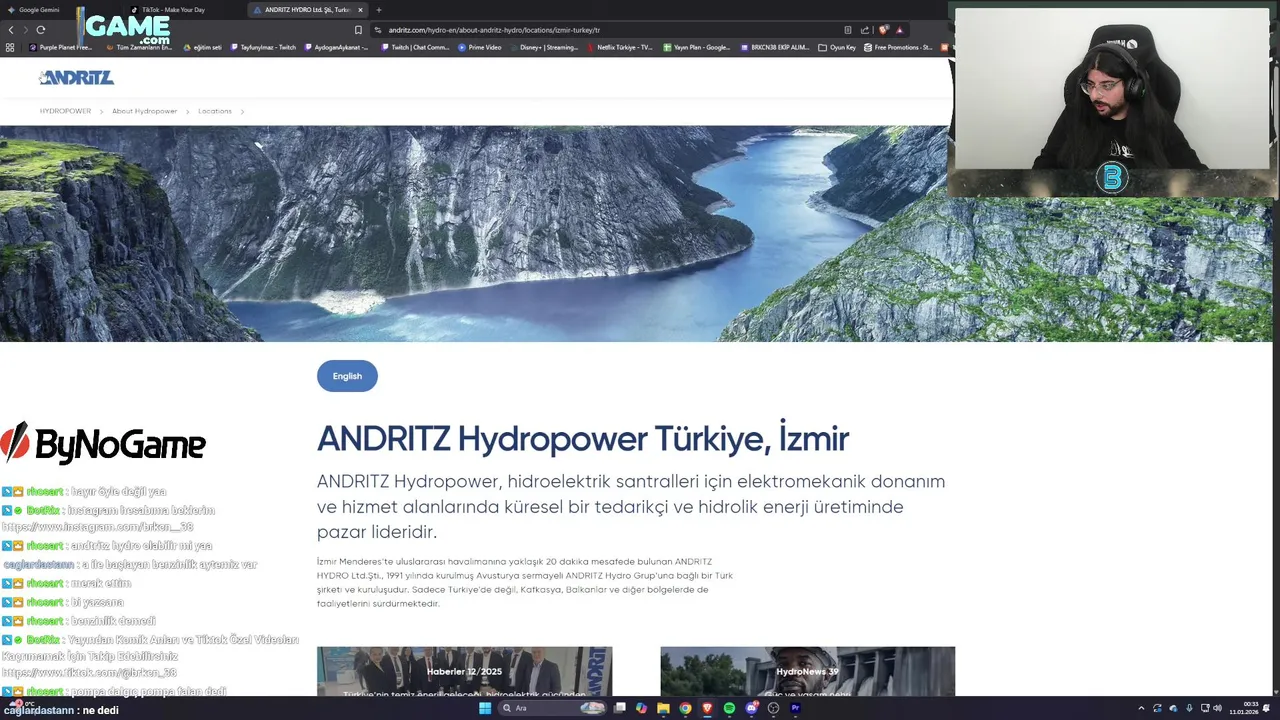Screen dimensions: 1280x720
Task: Switch language with the English button
Action: 347,376
